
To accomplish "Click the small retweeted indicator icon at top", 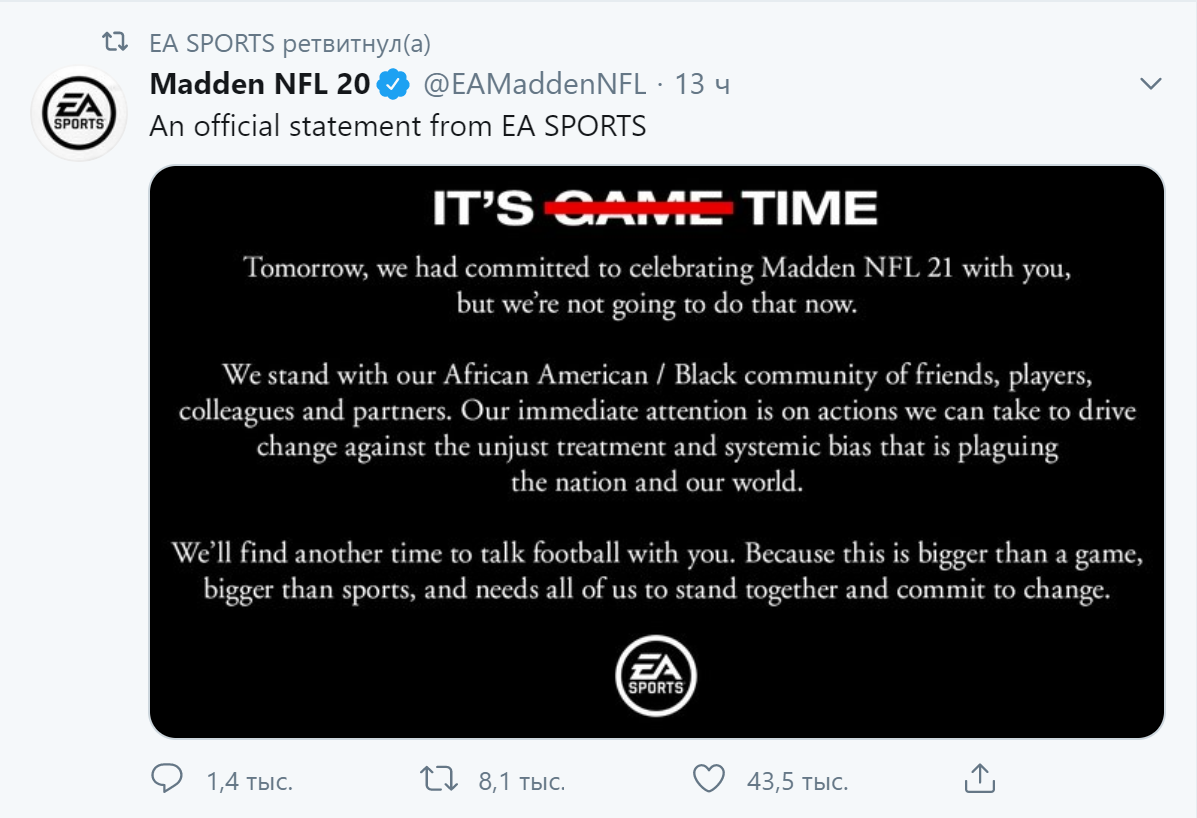I will pyautogui.click(x=117, y=43).
